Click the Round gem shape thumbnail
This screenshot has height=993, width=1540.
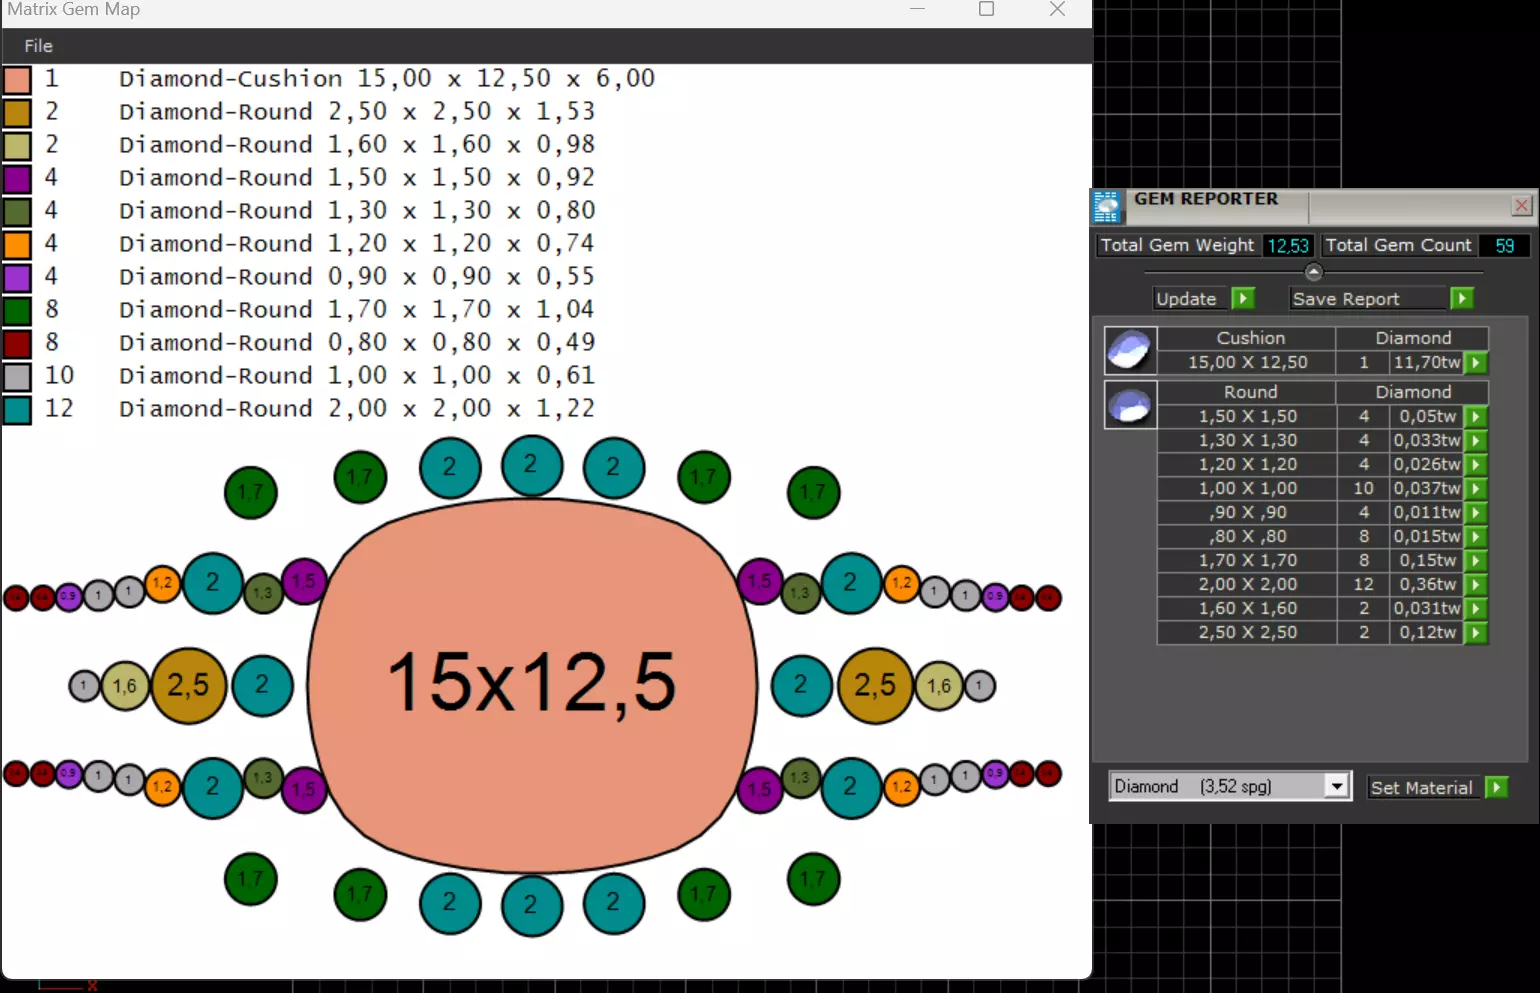click(x=1130, y=404)
